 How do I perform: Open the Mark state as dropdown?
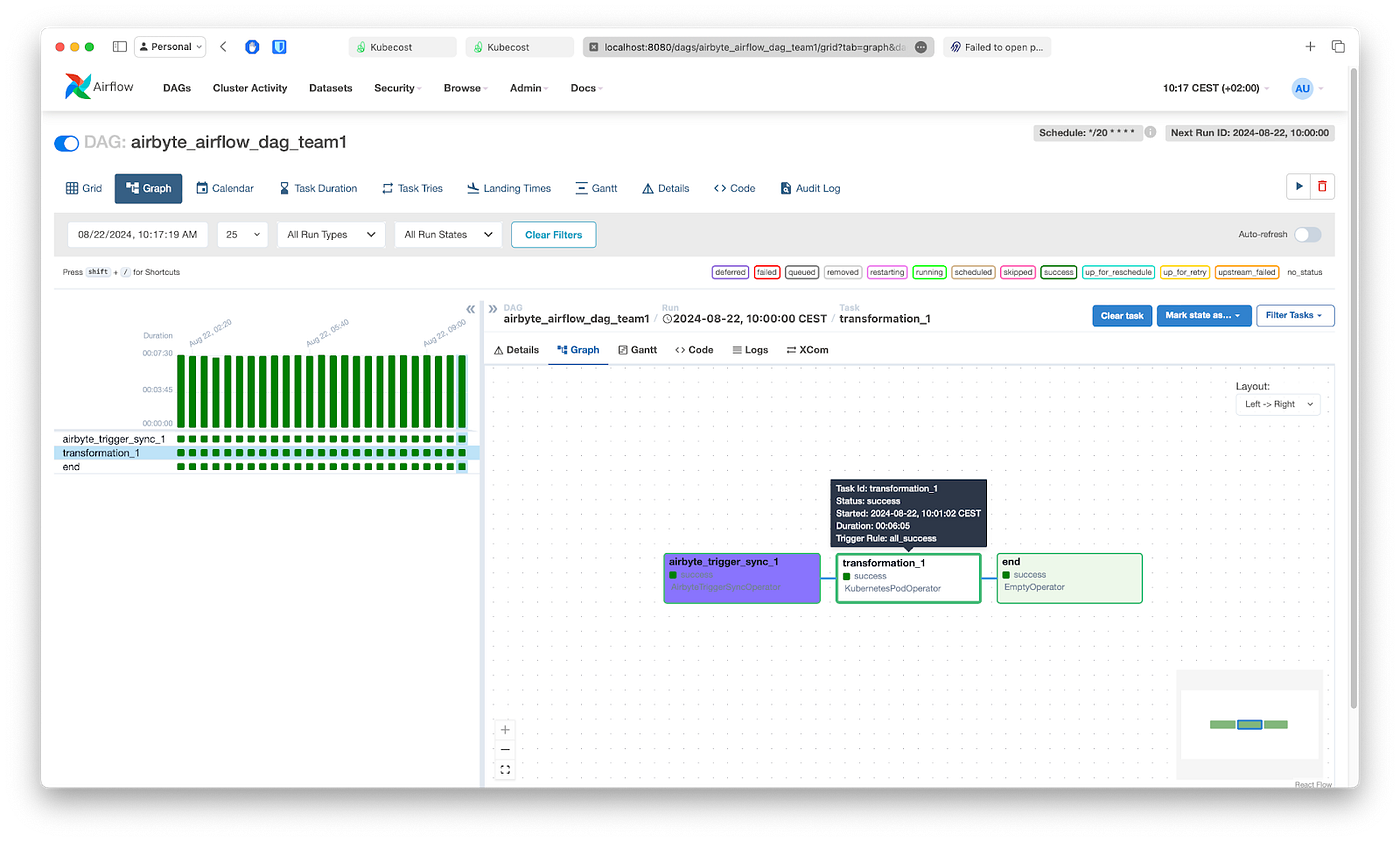1203,316
